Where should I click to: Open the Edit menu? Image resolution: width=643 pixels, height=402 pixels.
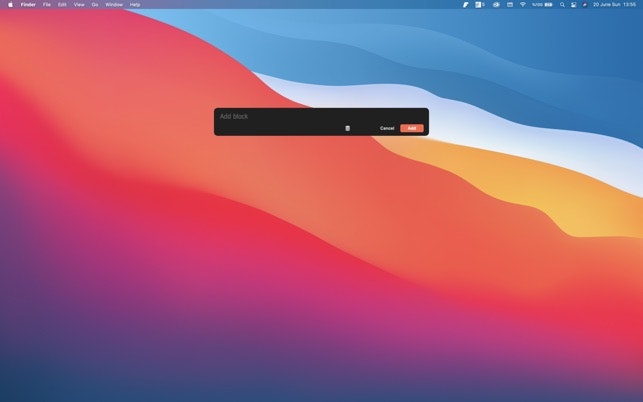click(62, 5)
